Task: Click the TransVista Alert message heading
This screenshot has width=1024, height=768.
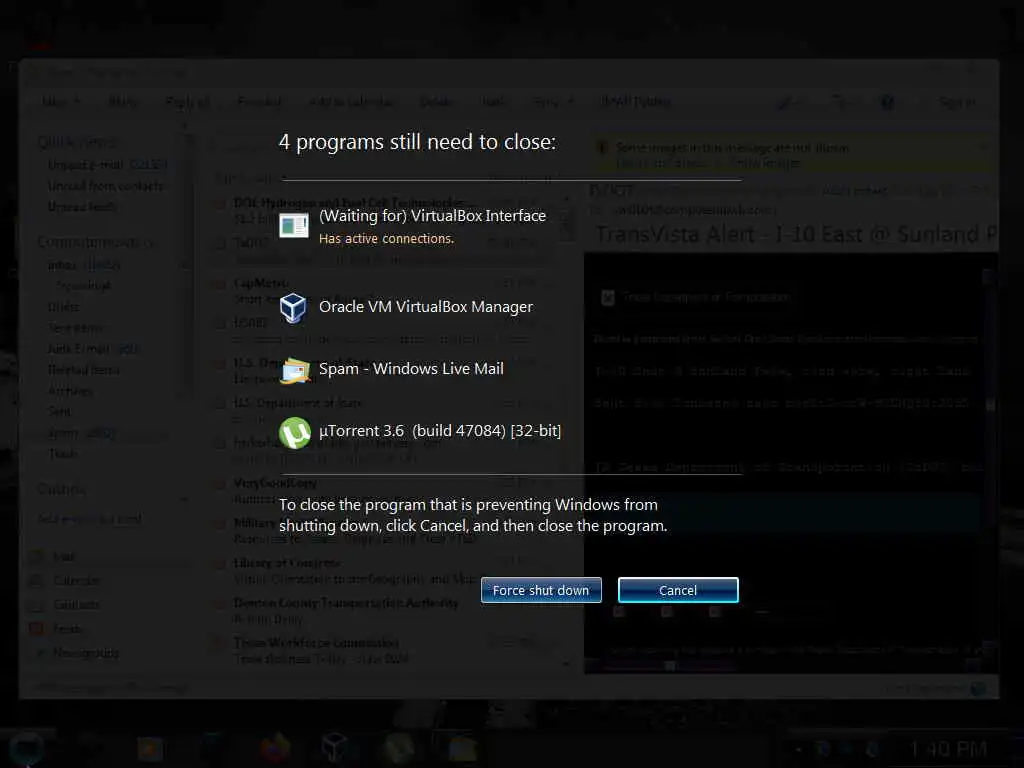Action: [x=795, y=234]
